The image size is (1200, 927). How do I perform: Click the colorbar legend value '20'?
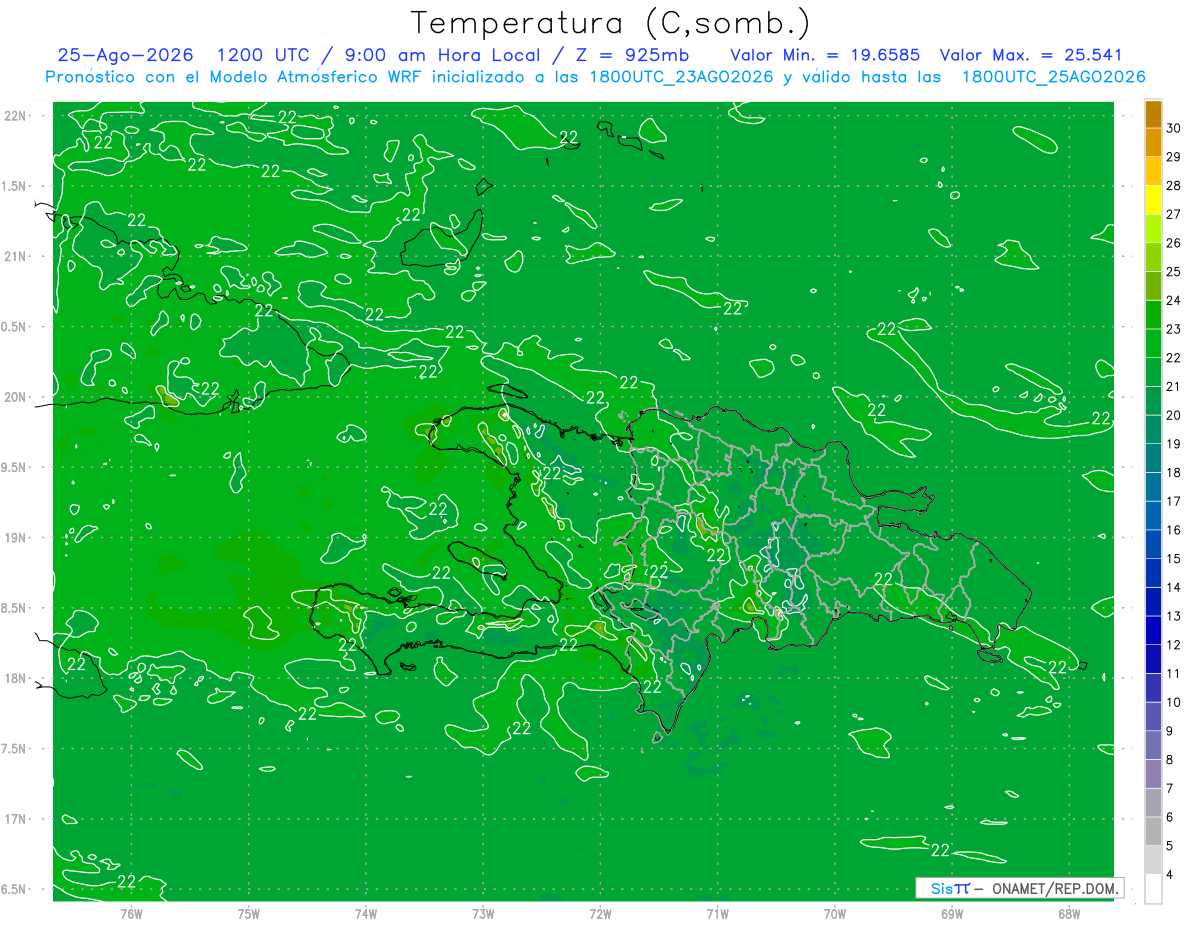coord(1174,415)
